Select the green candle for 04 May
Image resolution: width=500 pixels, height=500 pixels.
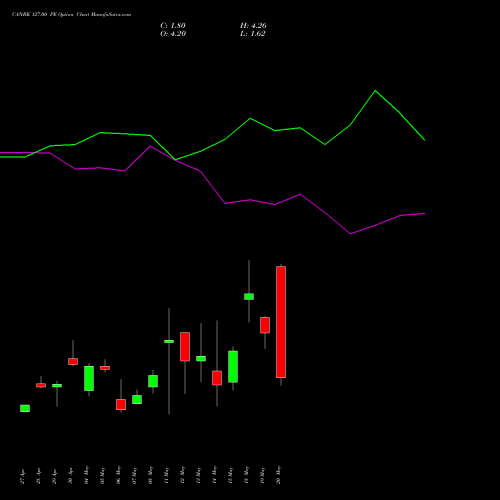89,378
